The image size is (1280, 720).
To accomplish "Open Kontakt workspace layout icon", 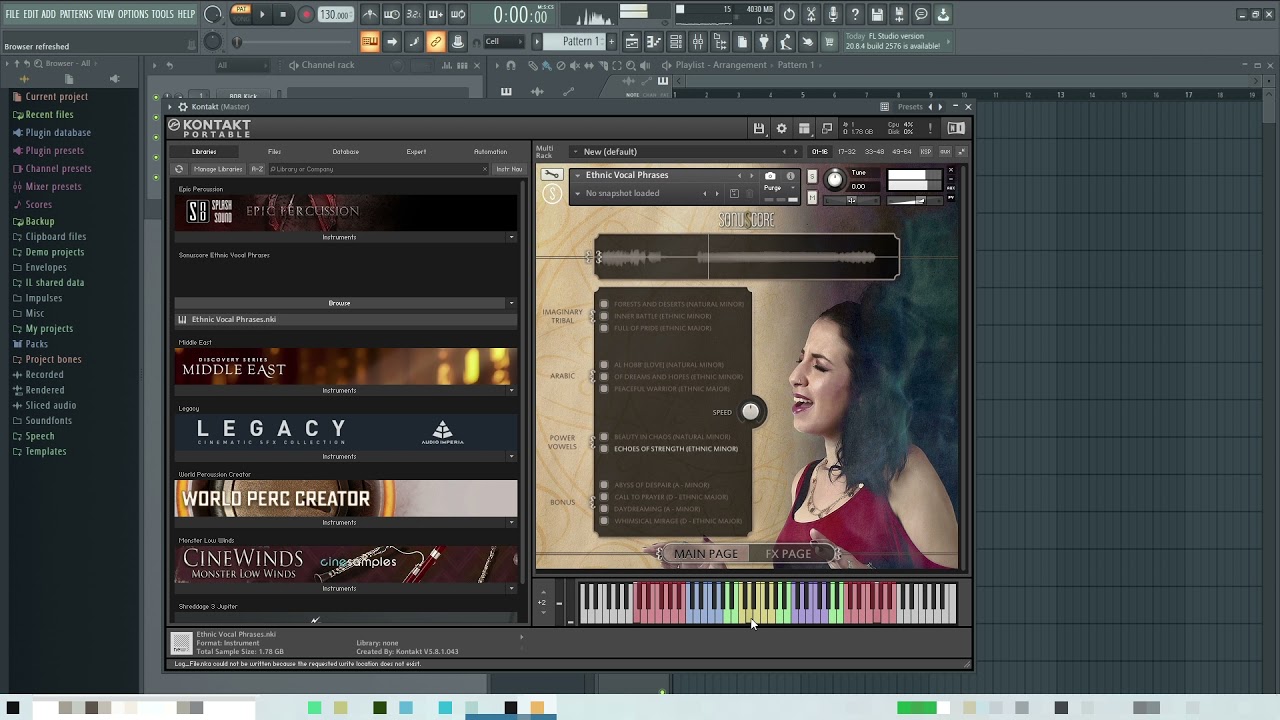I will coord(804,128).
